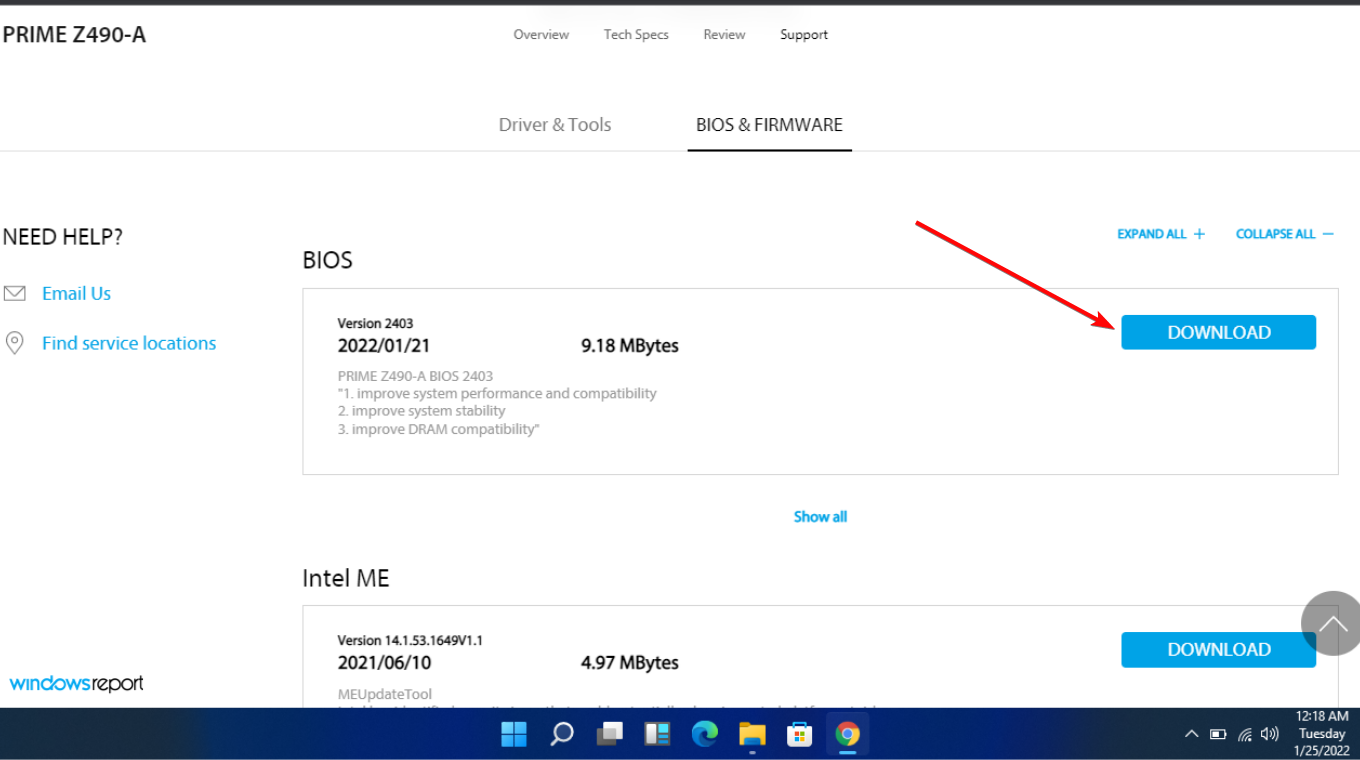
Task: Open Find service locations link
Action: [129, 343]
